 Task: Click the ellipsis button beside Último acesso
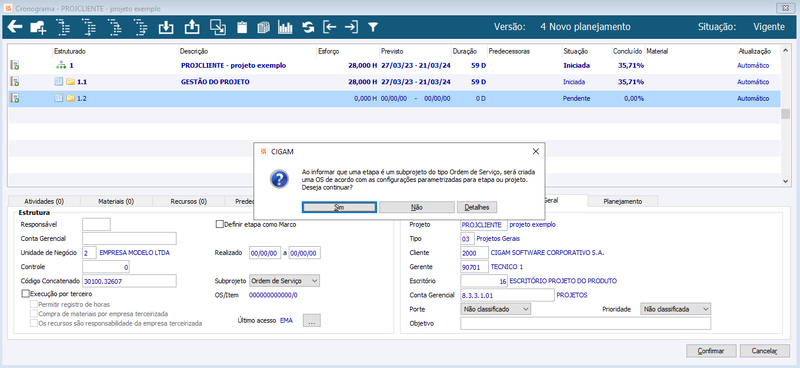click(312, 321)
